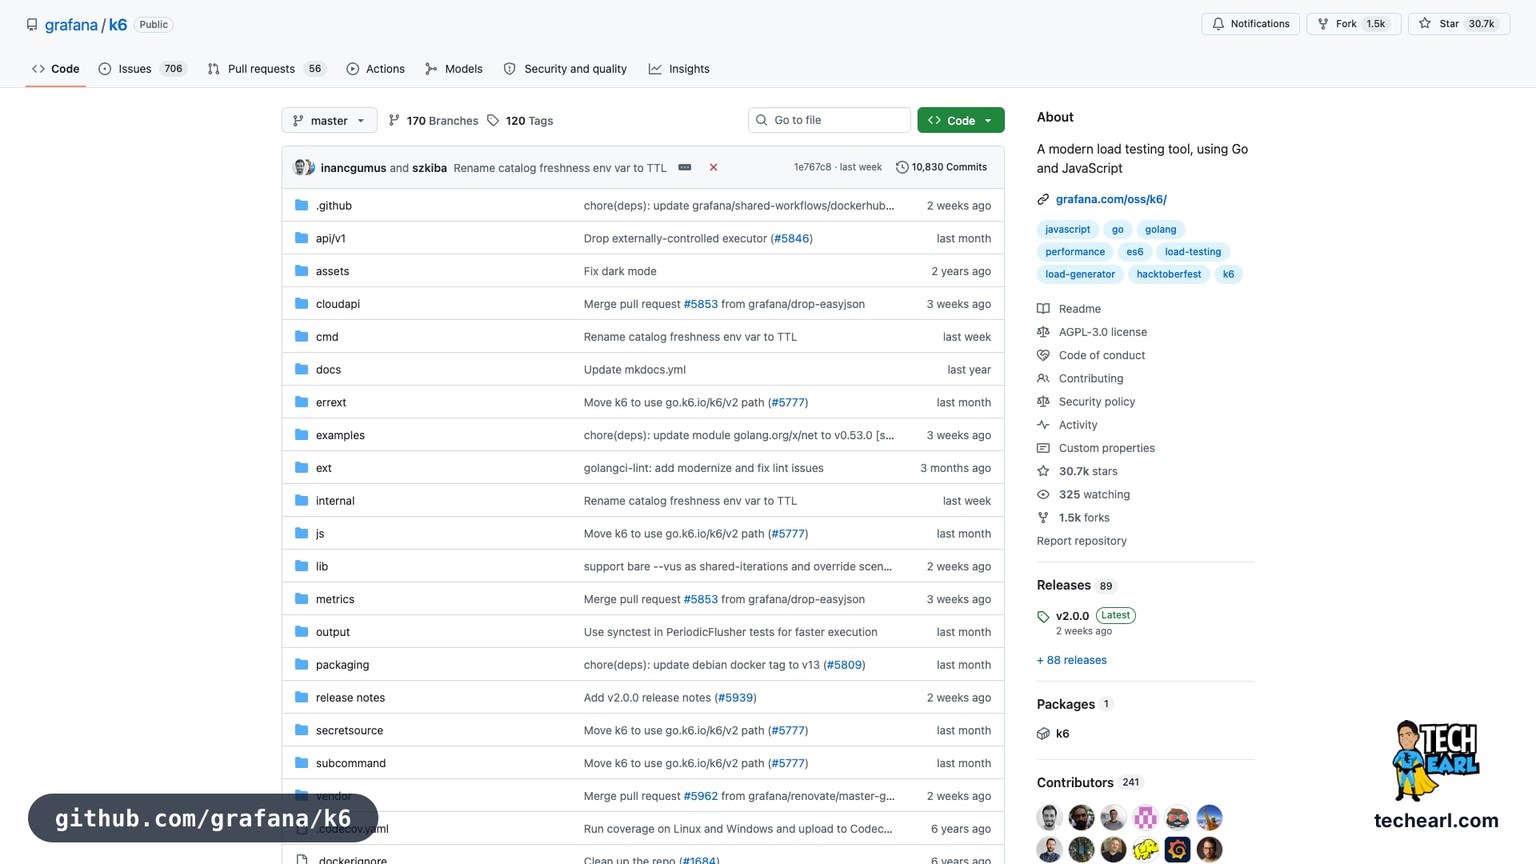Viewport: 1536px width, 864px height.
Task: Open the master branch dropdown
Action: (x=329, y=120)
